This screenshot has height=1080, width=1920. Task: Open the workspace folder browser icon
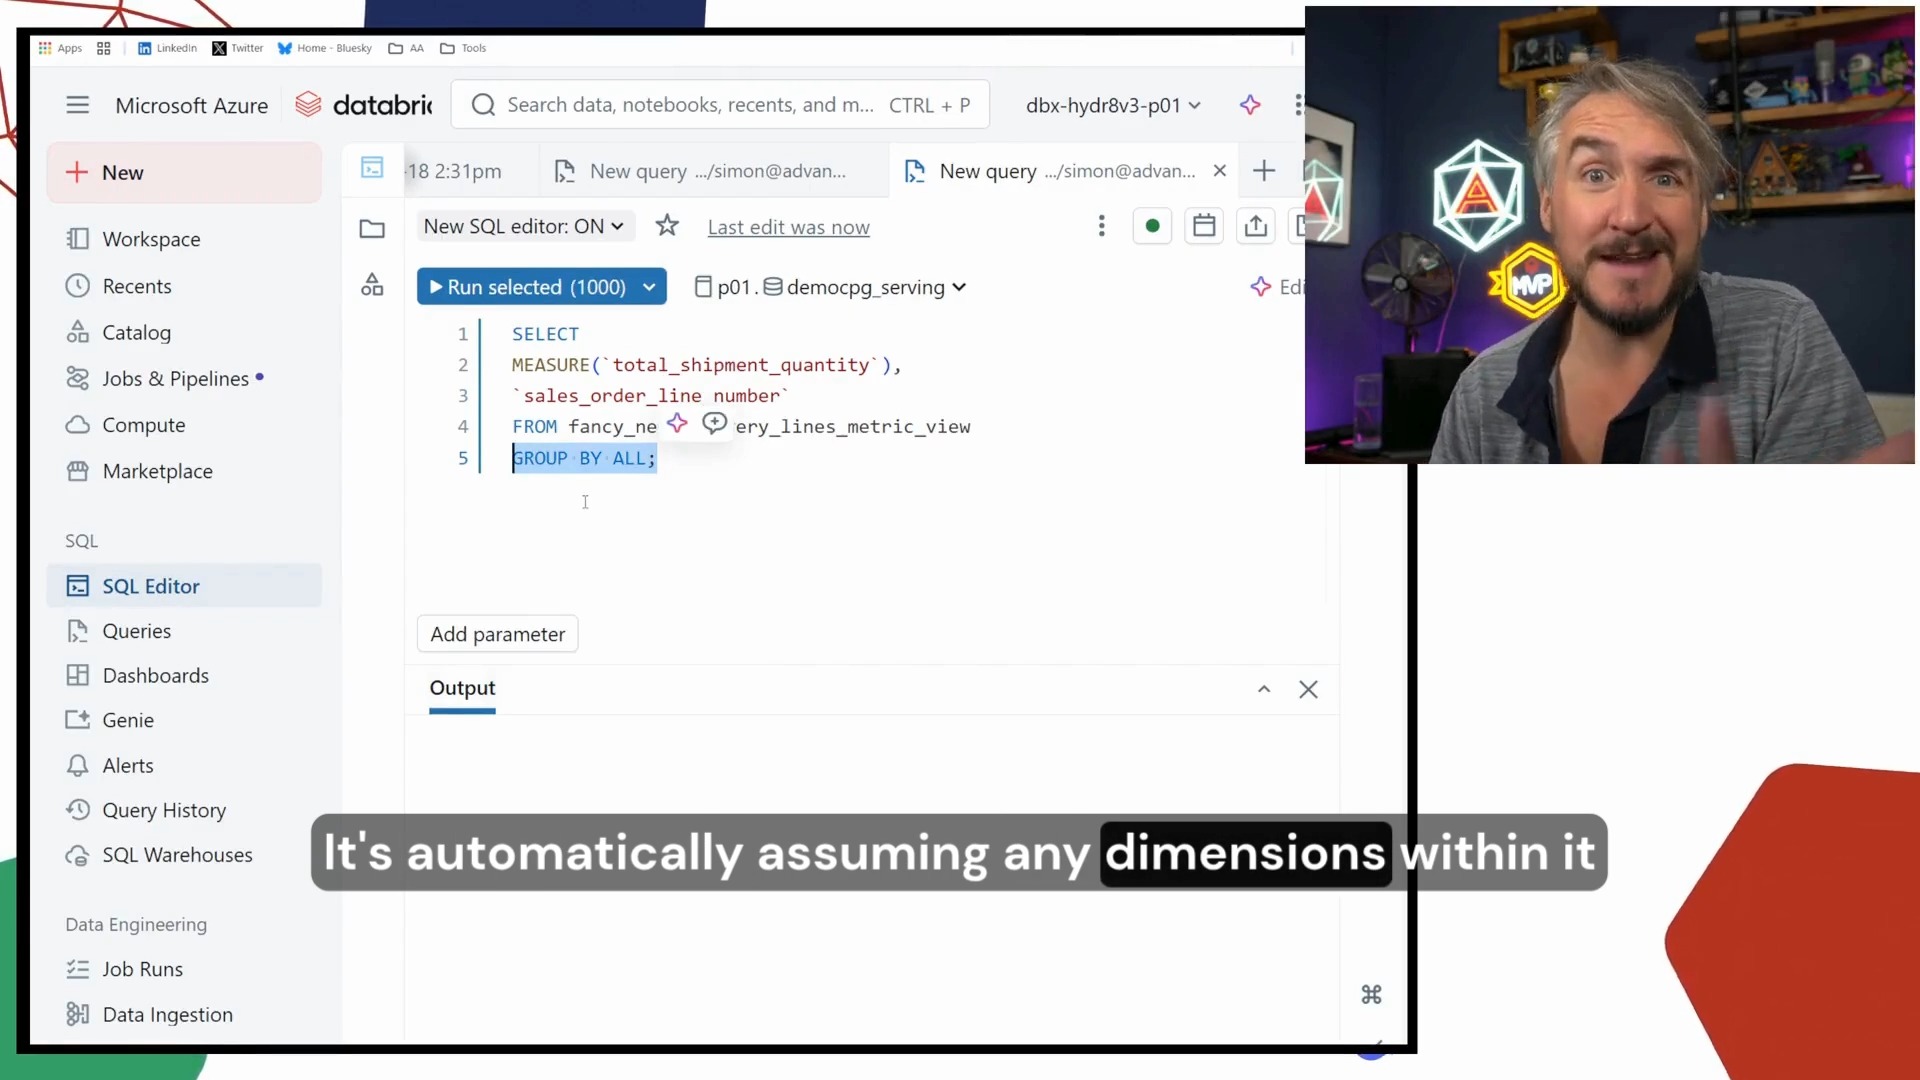click(372, 229)
